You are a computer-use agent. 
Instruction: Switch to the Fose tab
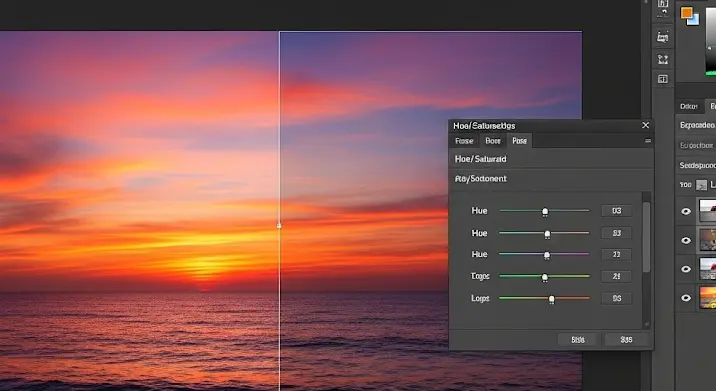(x=464, y=141)
